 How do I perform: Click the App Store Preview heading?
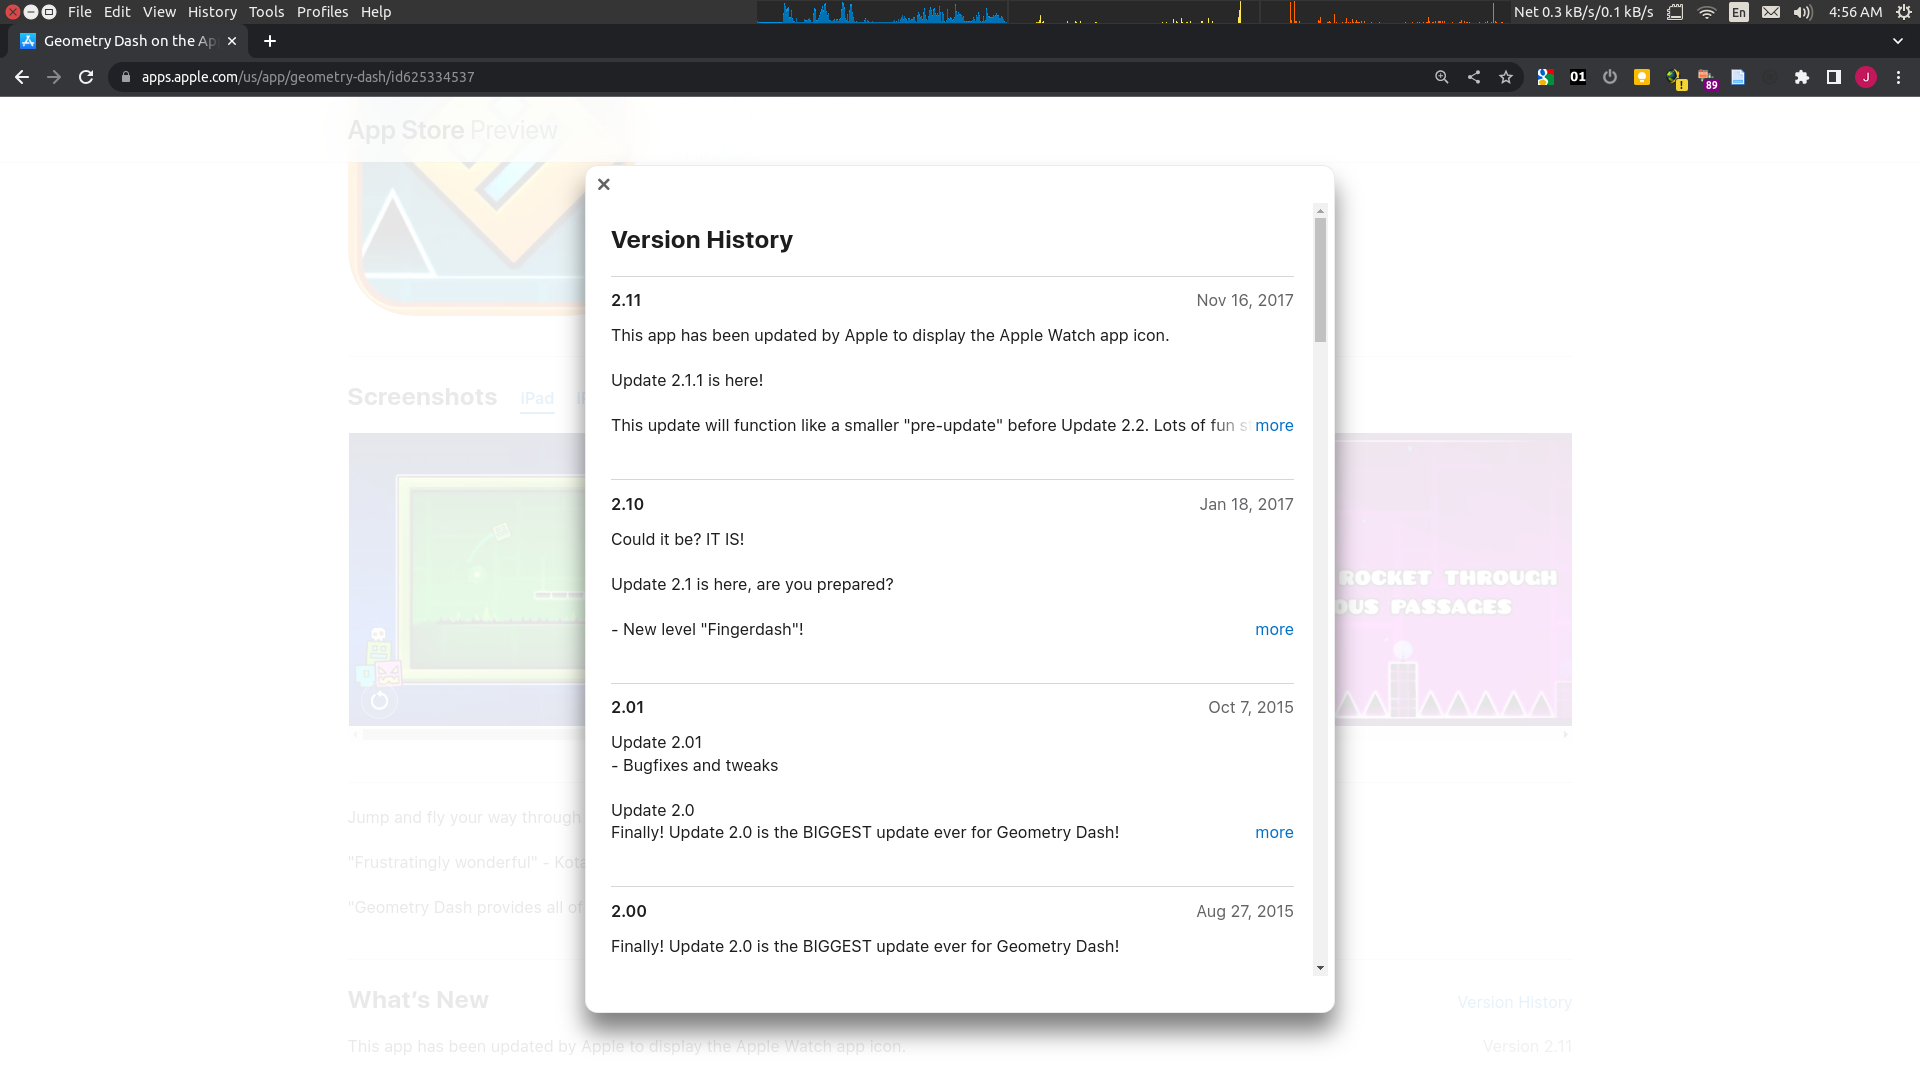point(452,130)
